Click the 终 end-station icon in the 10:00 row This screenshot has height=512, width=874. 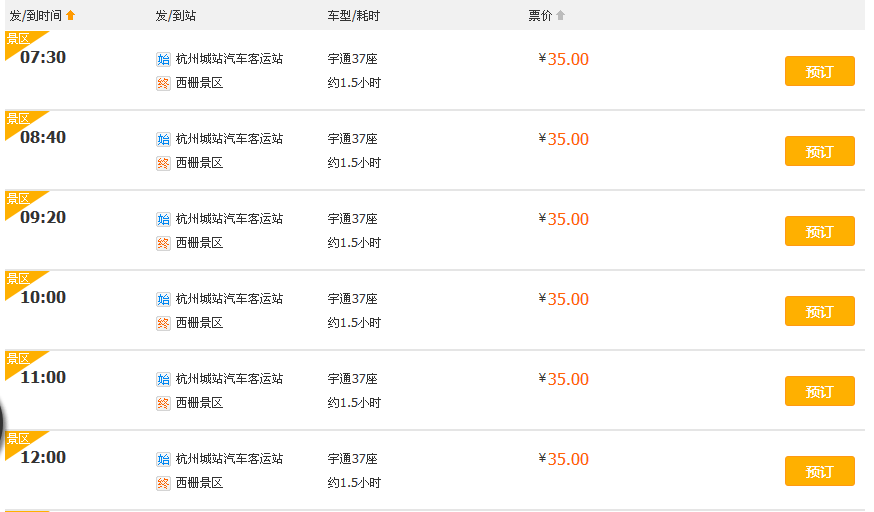[163, 323]
